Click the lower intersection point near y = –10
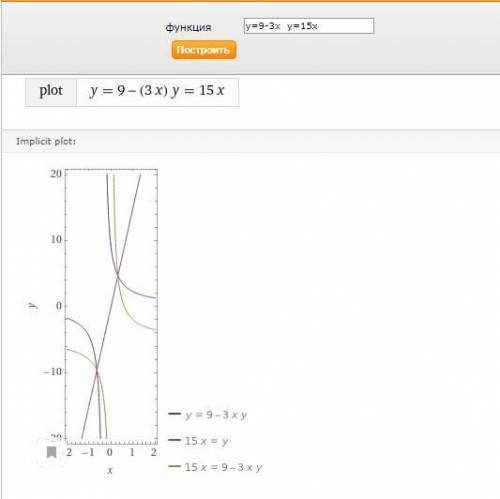 [97, 369]
